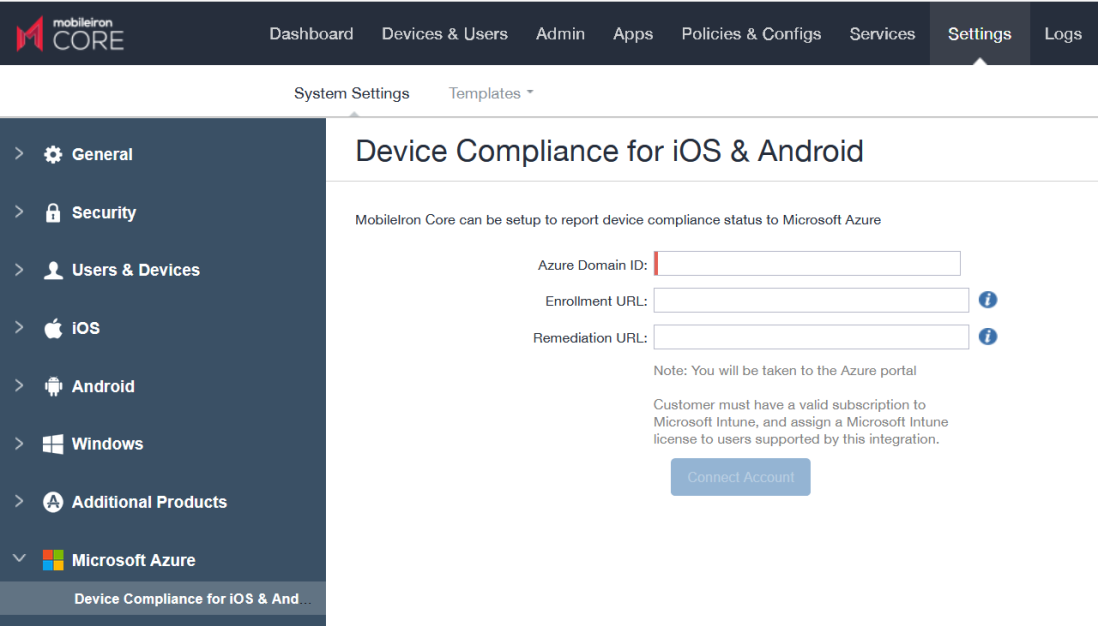Image resolution: width=1098 pixels, height=626 pixels.
Task: Select Device Compliance for iOS & Android item
Action: pyautogui.click(x=162, y=599)
